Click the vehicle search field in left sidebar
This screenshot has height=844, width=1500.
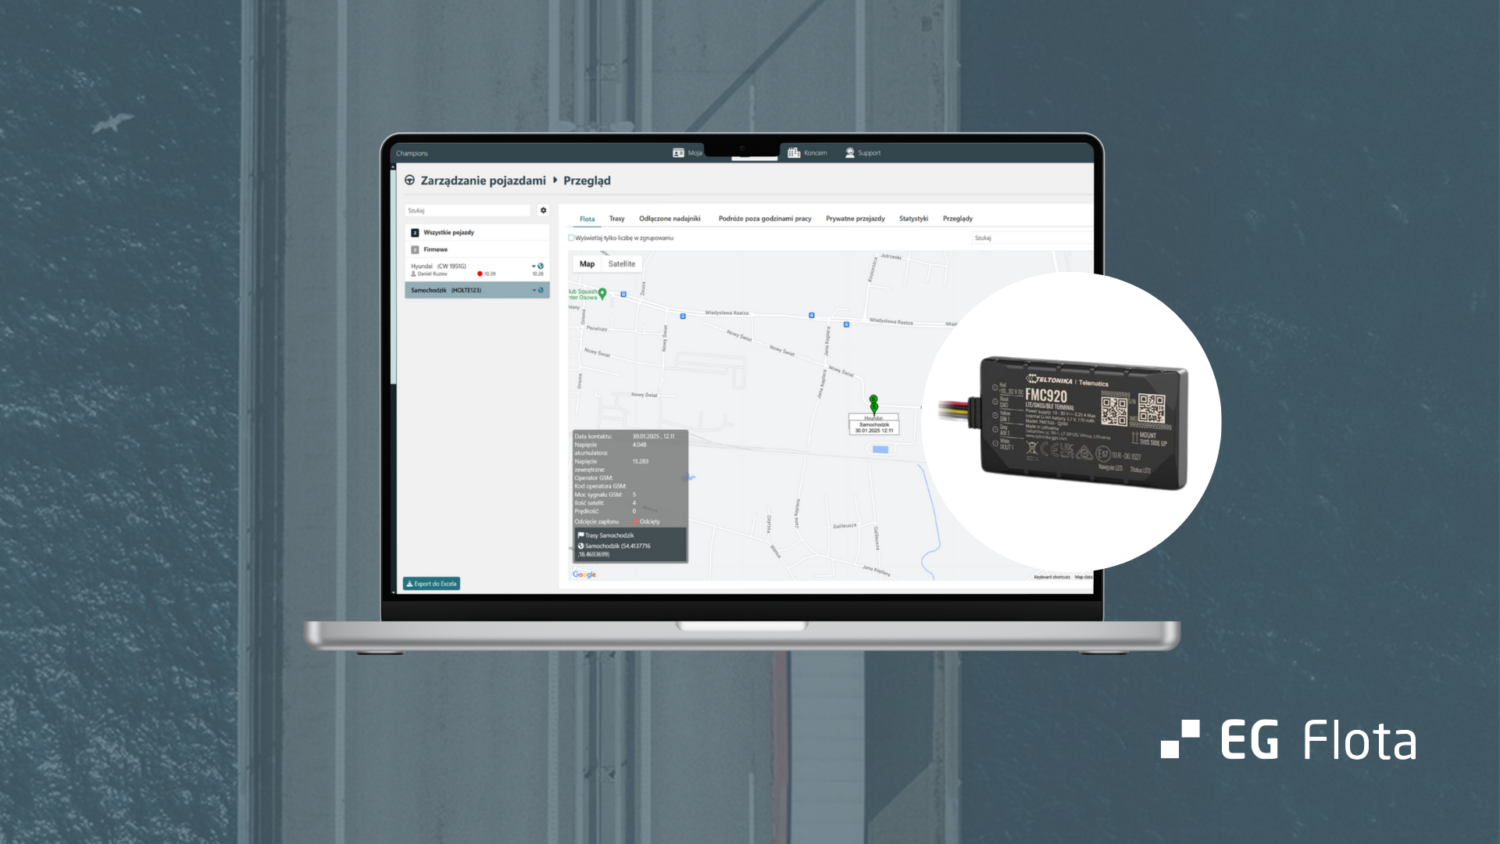468,210
